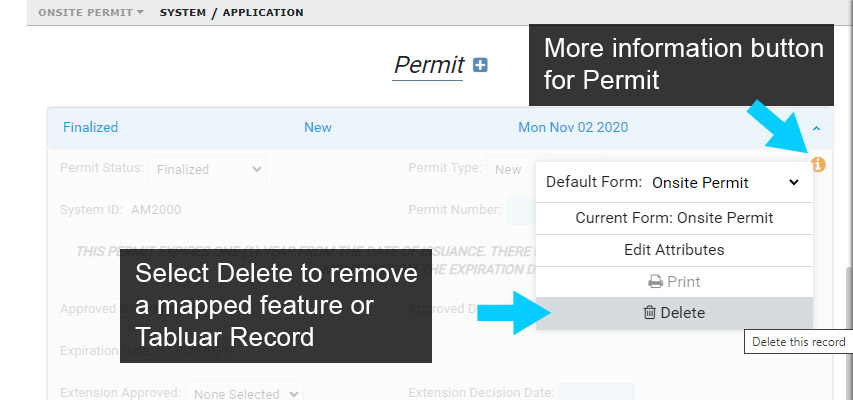Click the printer icon for Print
853x400 pixels.
(x=656, y=282)
